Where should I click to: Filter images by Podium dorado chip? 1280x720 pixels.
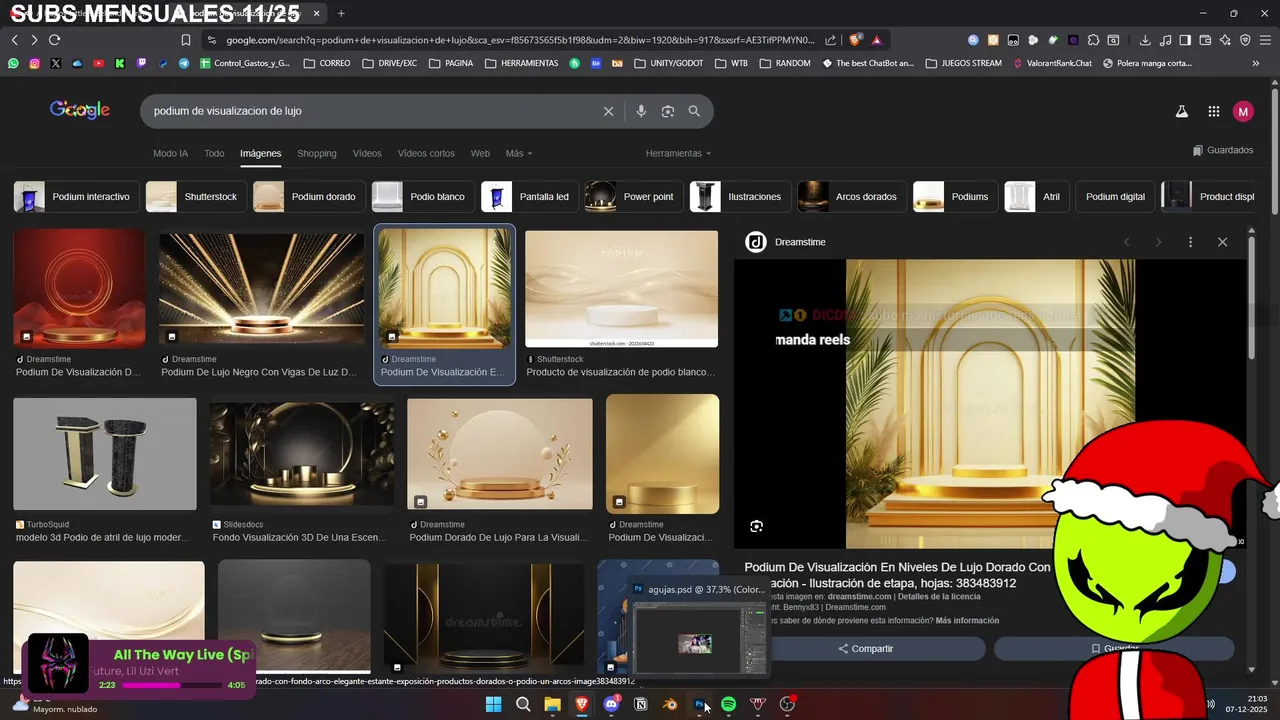click(308, 197)
